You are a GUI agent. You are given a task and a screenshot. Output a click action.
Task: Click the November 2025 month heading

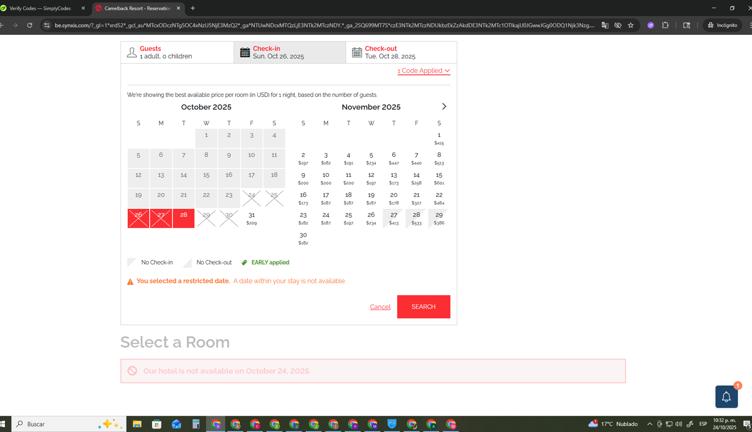(x=371, y=107)
